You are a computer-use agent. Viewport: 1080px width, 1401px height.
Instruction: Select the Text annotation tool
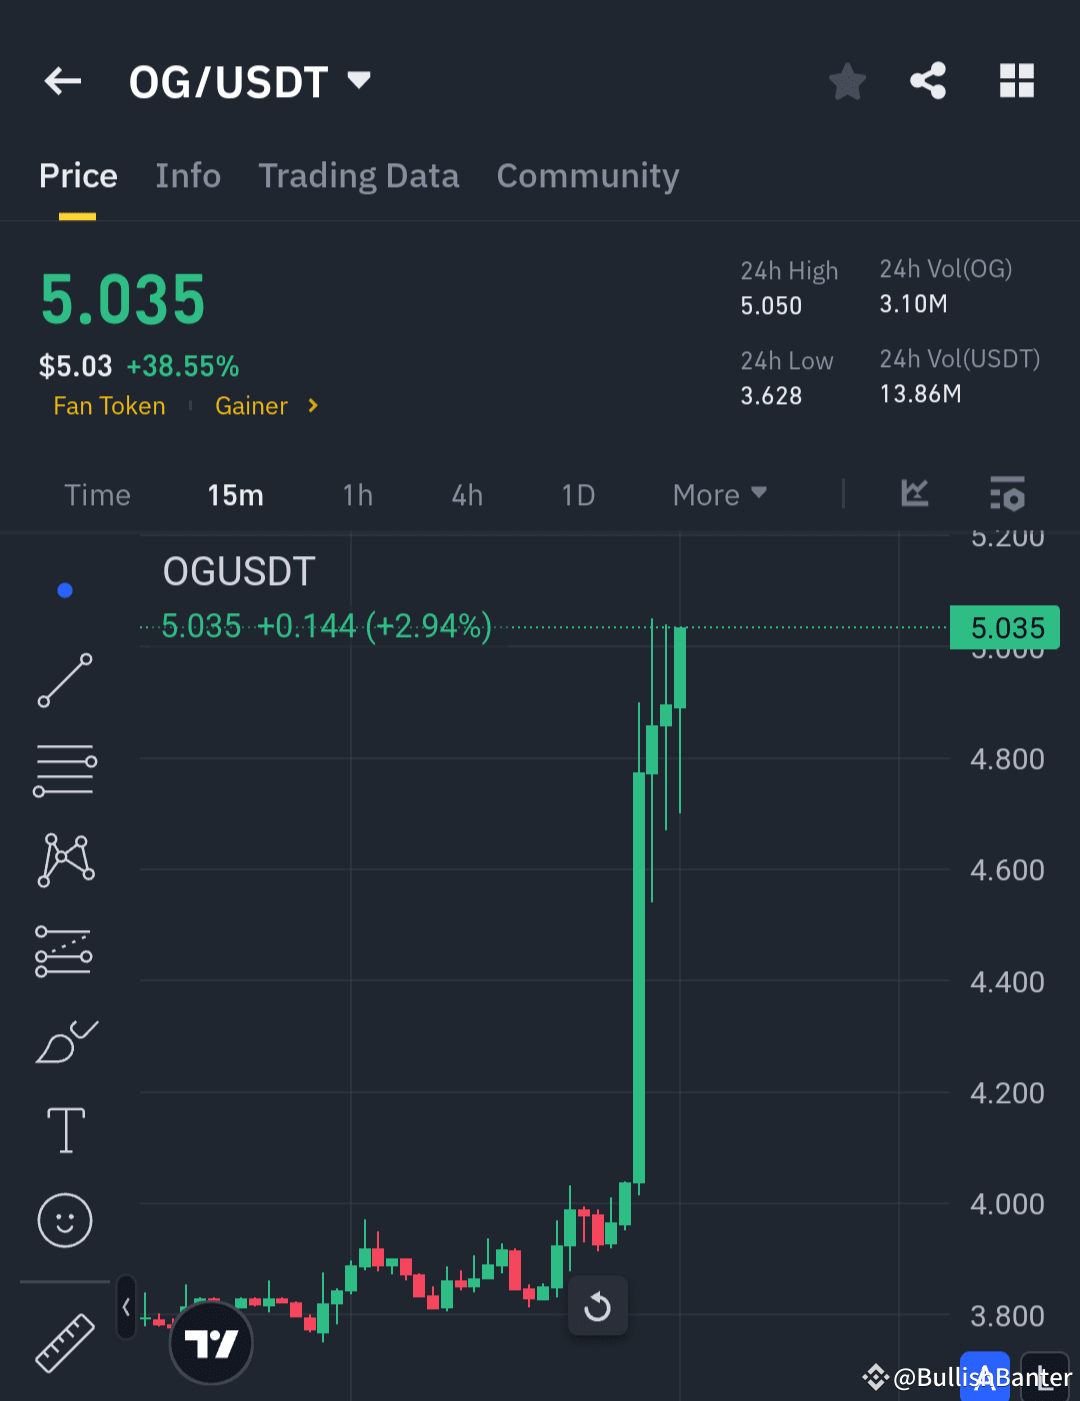click(64, 1130)
